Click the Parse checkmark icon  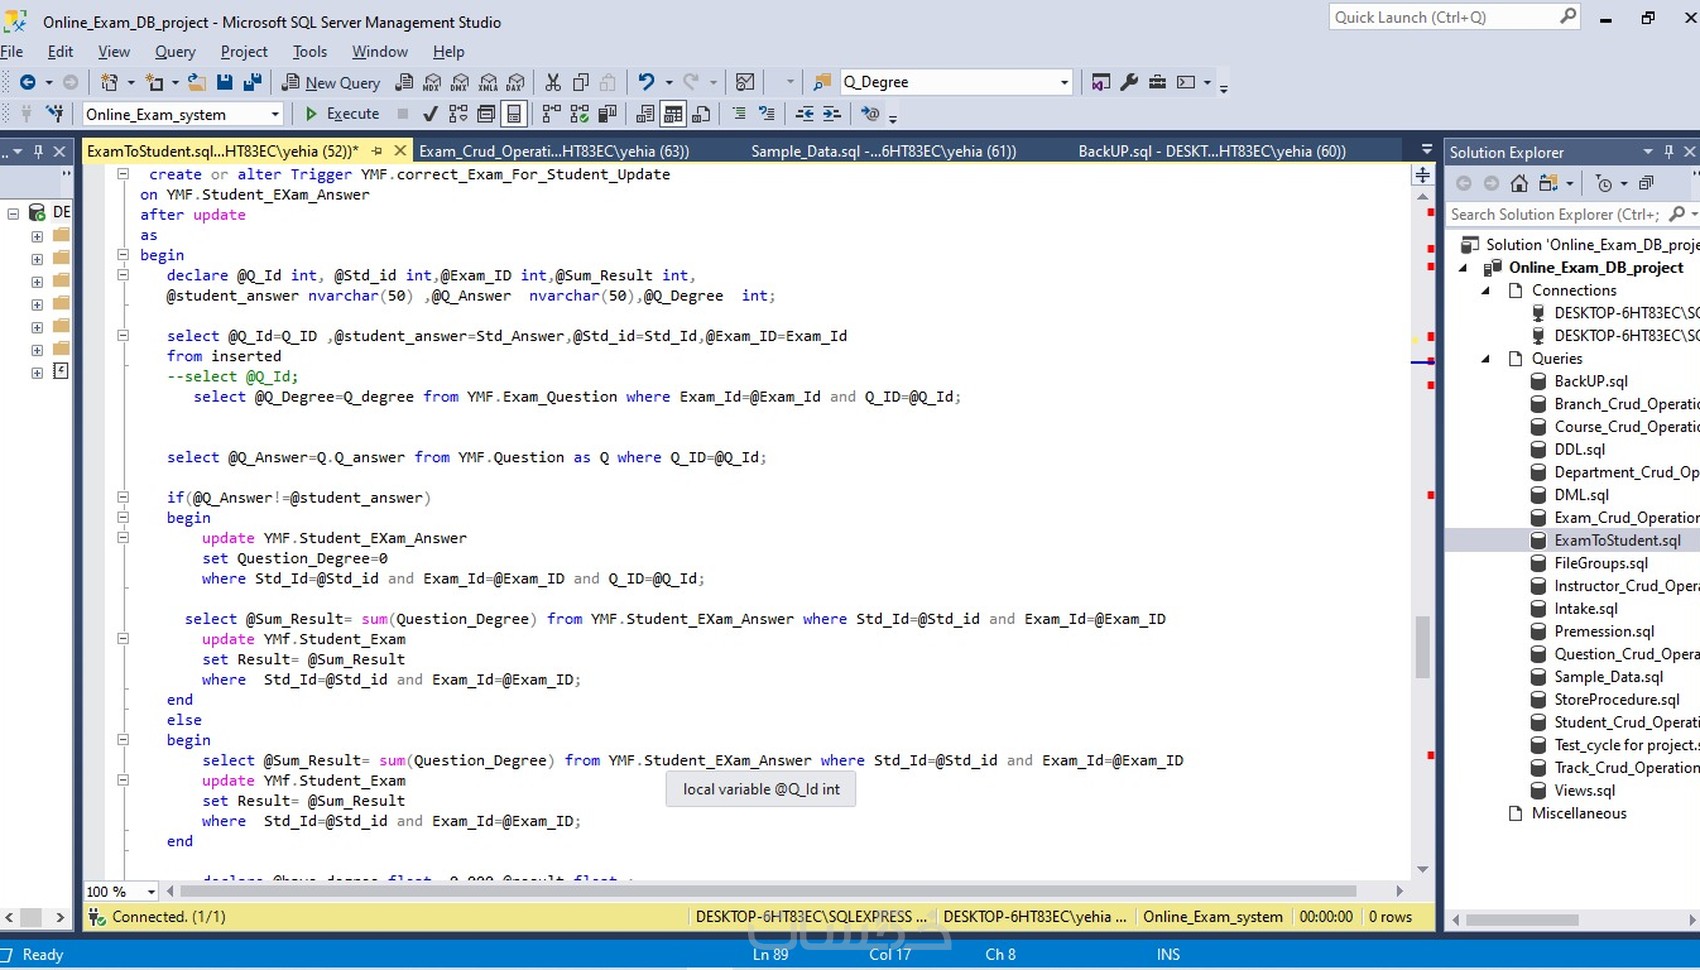[x=430, y=114]
